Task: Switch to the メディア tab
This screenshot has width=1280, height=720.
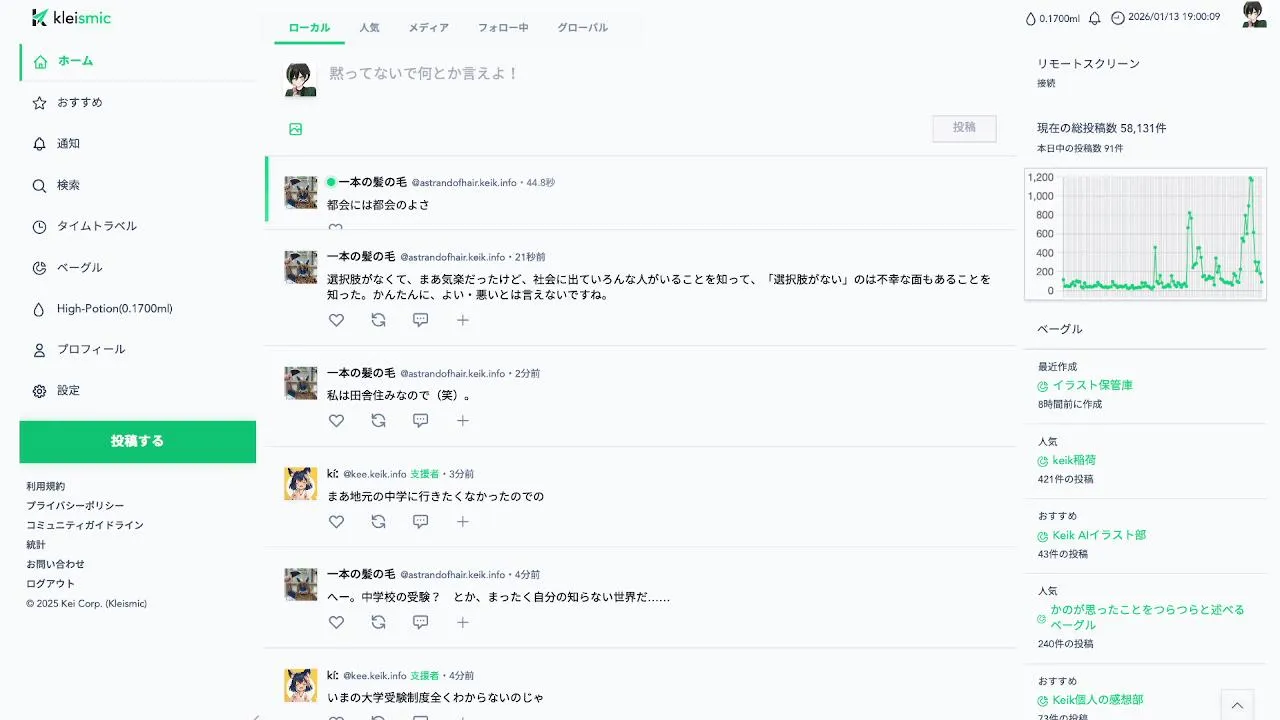Action: (428, 28)
